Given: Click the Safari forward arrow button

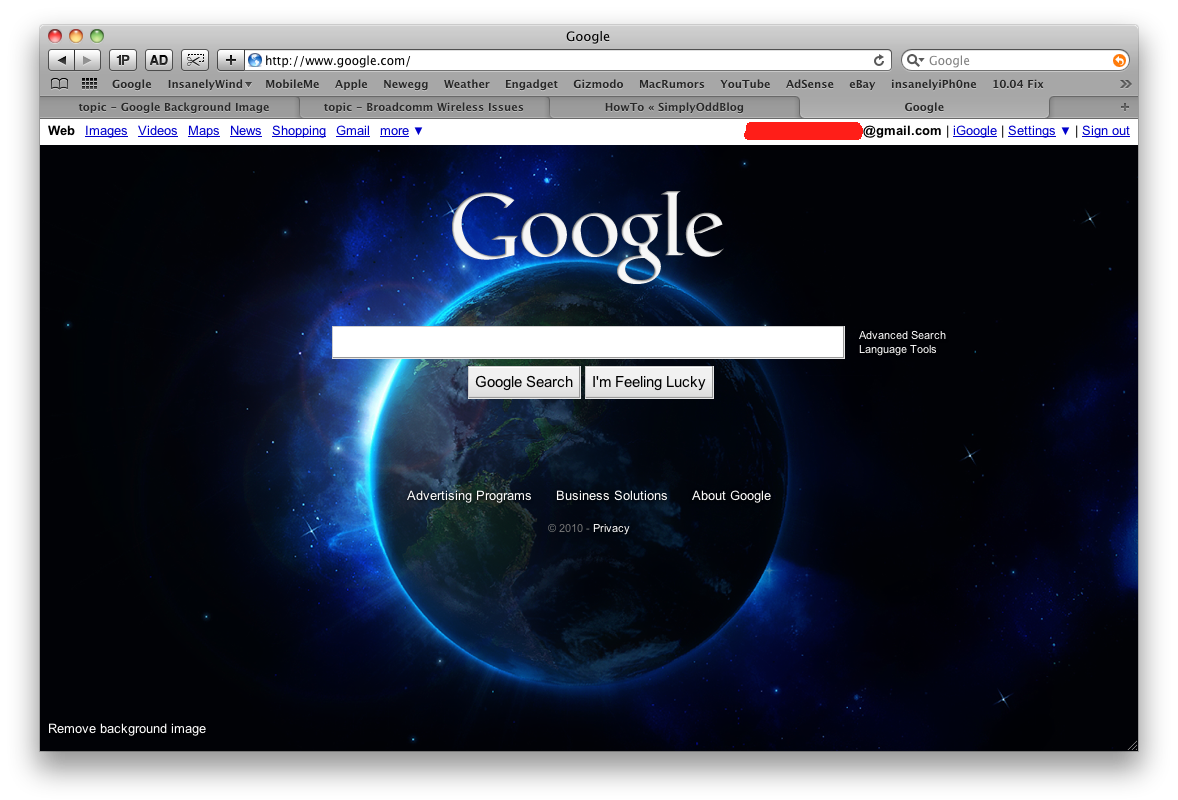Looking at the screenshot, I should coord(87,60).
